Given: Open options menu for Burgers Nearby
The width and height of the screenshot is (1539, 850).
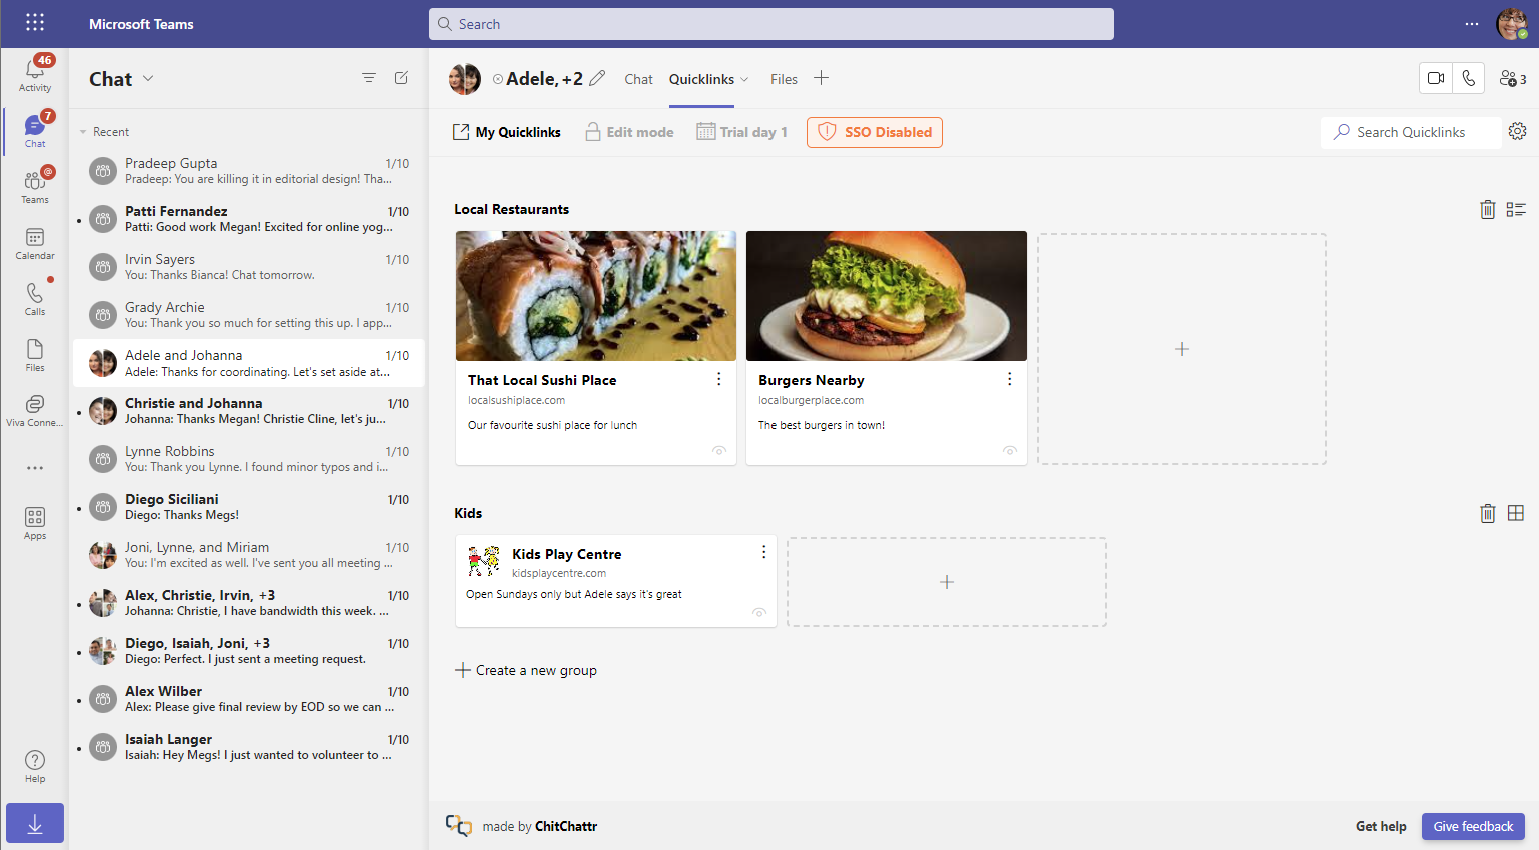Looking at the screenshot, I should pyautogui.click(x=1010, y=379).
